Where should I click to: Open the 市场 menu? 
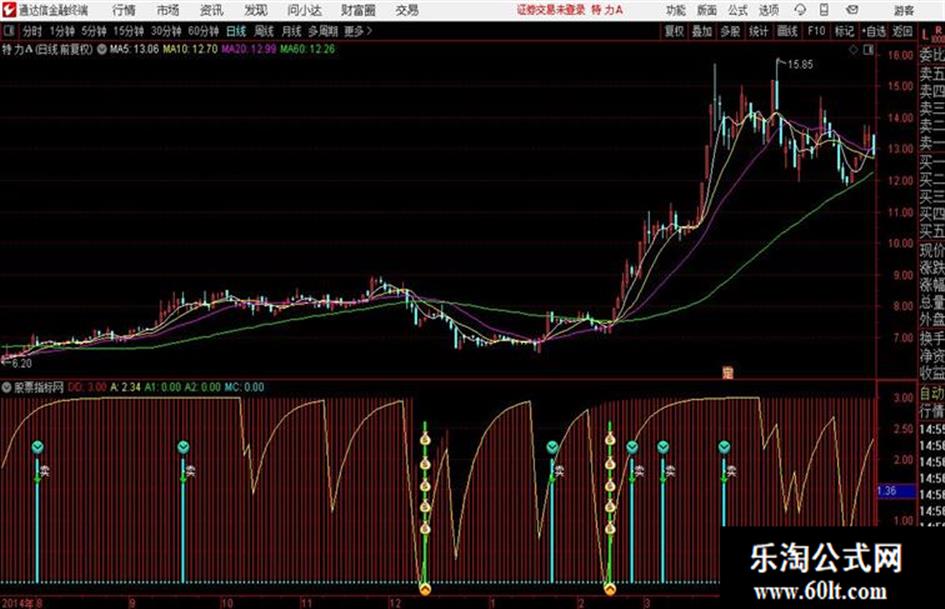tap(168, 10)
